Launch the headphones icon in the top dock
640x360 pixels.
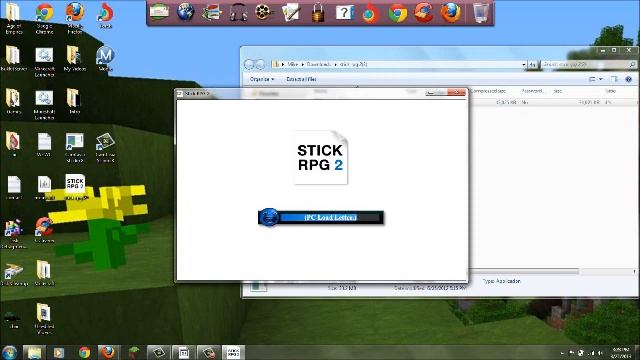click(238, 12)
